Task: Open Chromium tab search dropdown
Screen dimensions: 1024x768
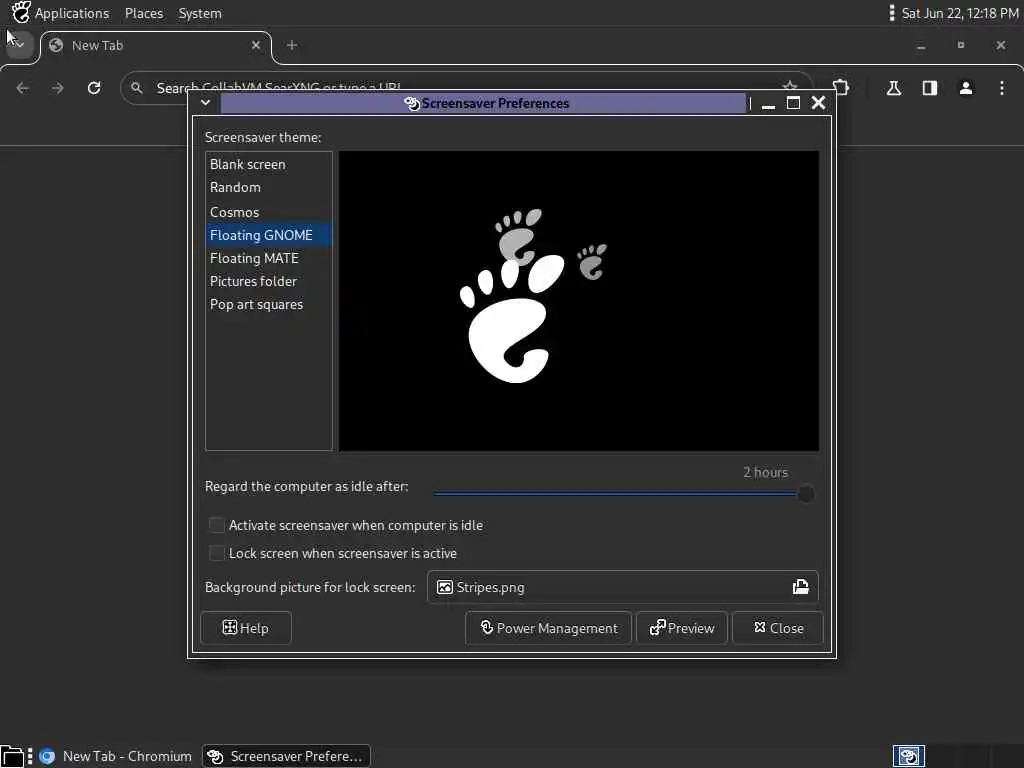Action: click(19, 45)
